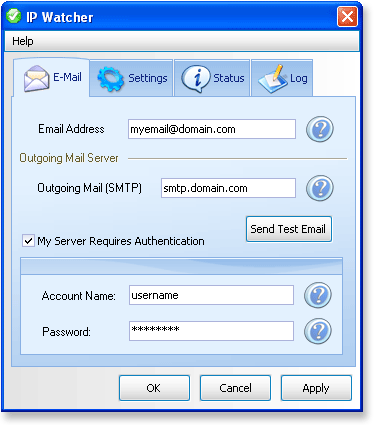Click the Send Test Email button
The height and width of the screenshot is (425, 374).
[x=289, y=229]
